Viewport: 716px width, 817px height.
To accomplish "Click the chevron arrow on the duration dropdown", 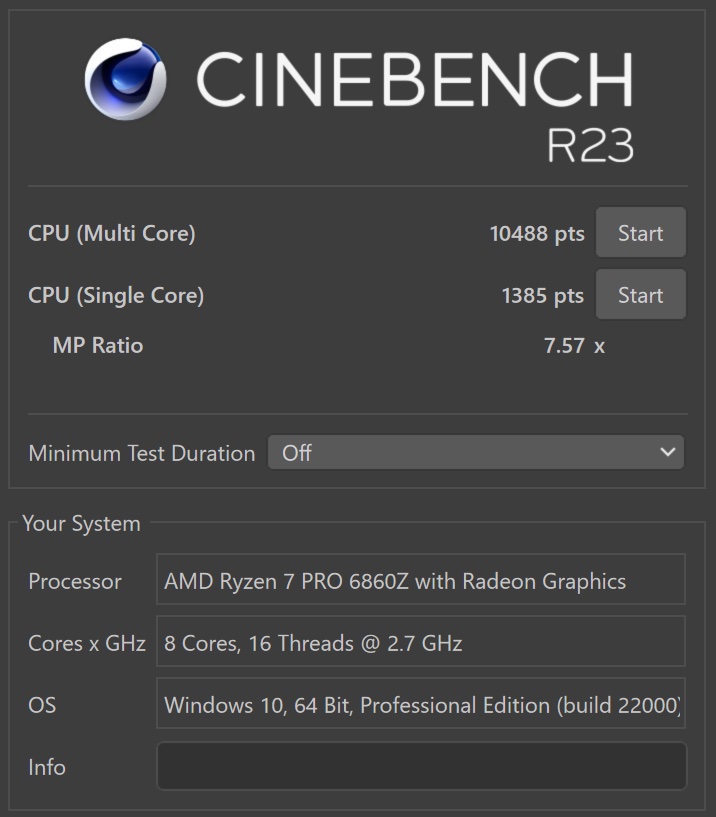I will tap(668, 453).
